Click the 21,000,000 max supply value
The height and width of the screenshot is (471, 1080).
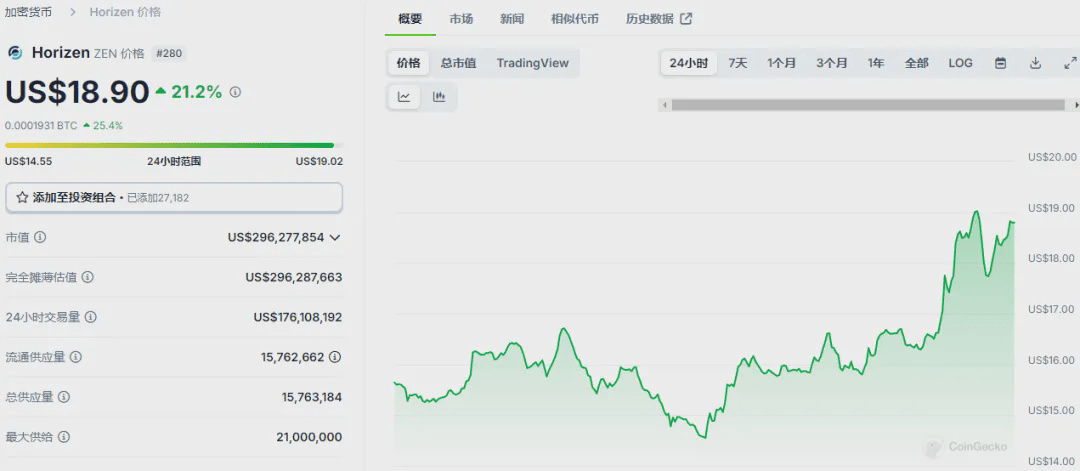point(309,437)
